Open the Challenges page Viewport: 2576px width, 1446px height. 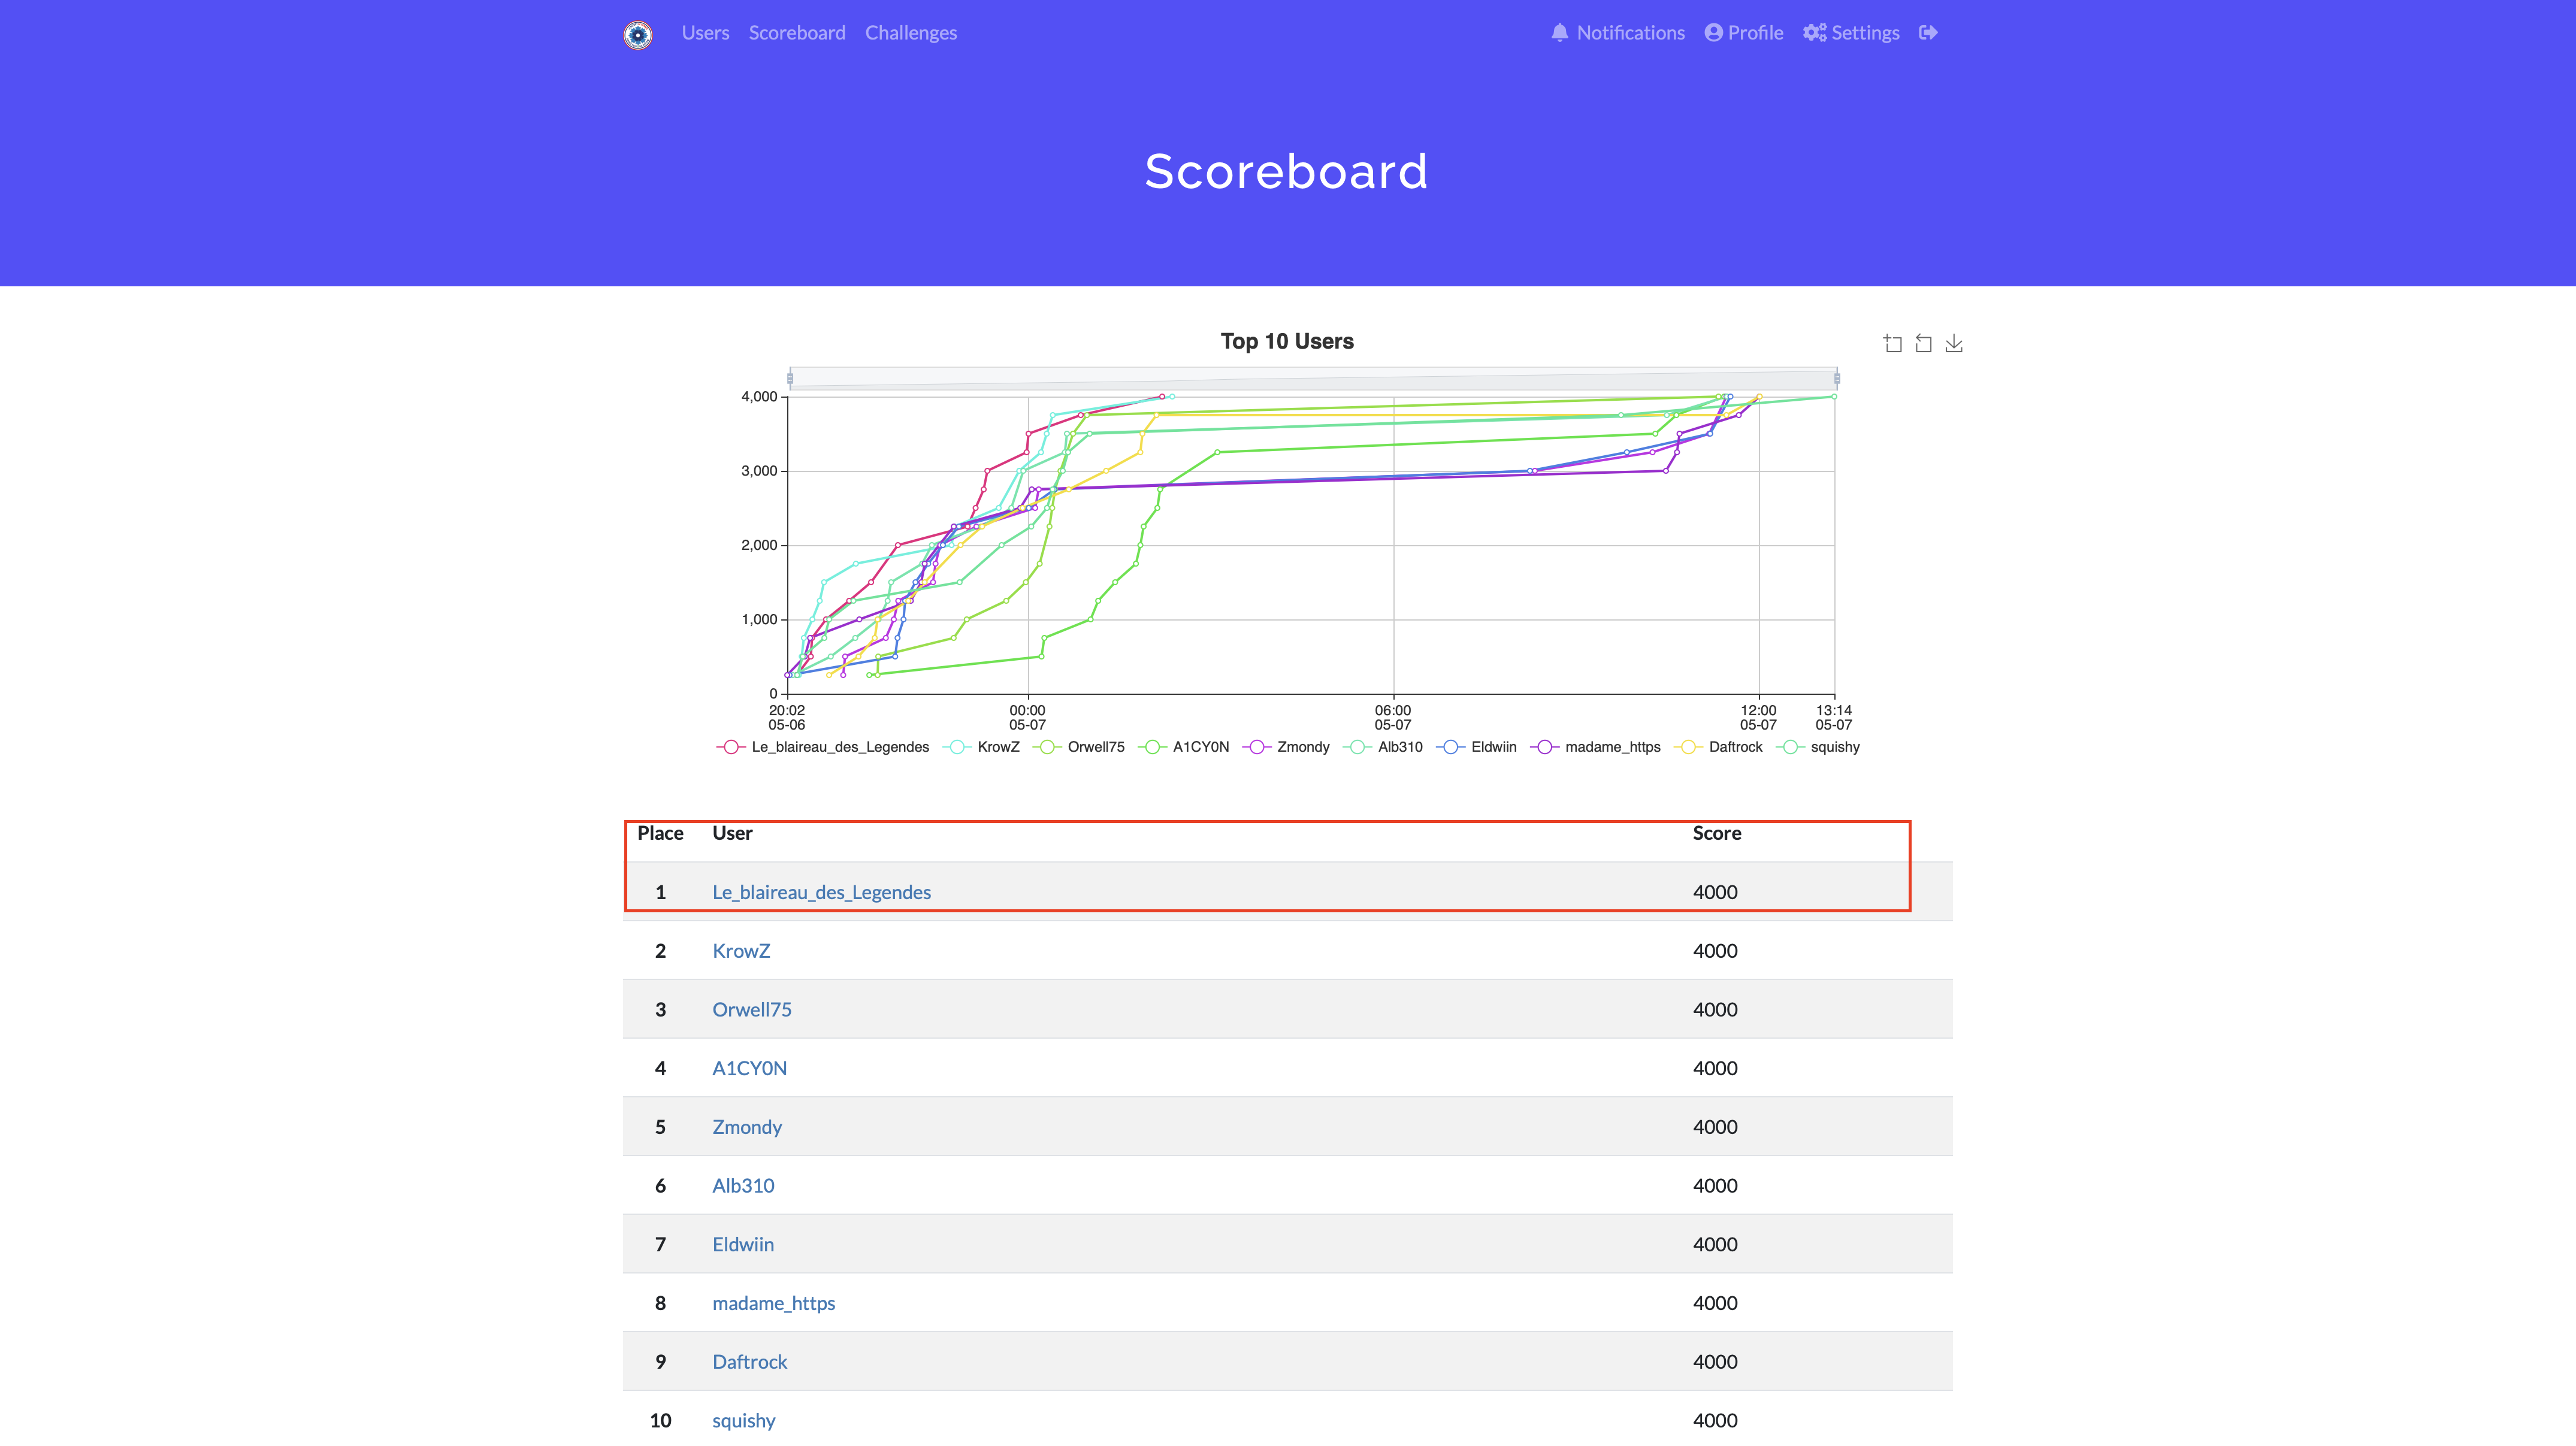coord(910,33)
